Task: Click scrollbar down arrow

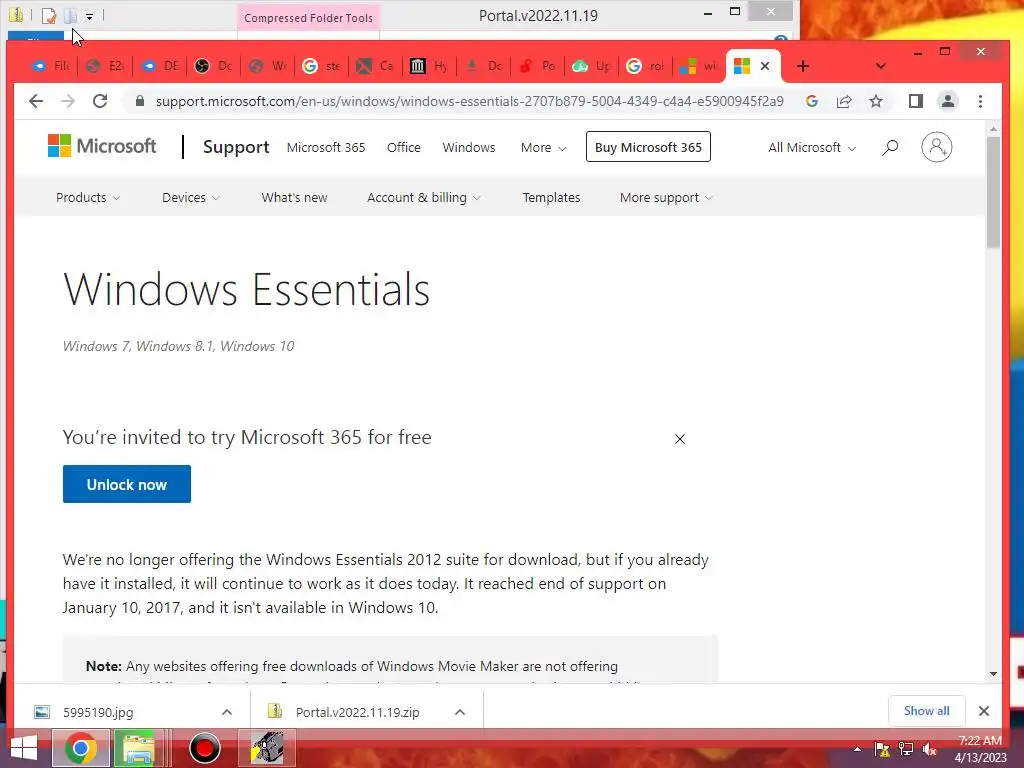Action: point(993,673)
